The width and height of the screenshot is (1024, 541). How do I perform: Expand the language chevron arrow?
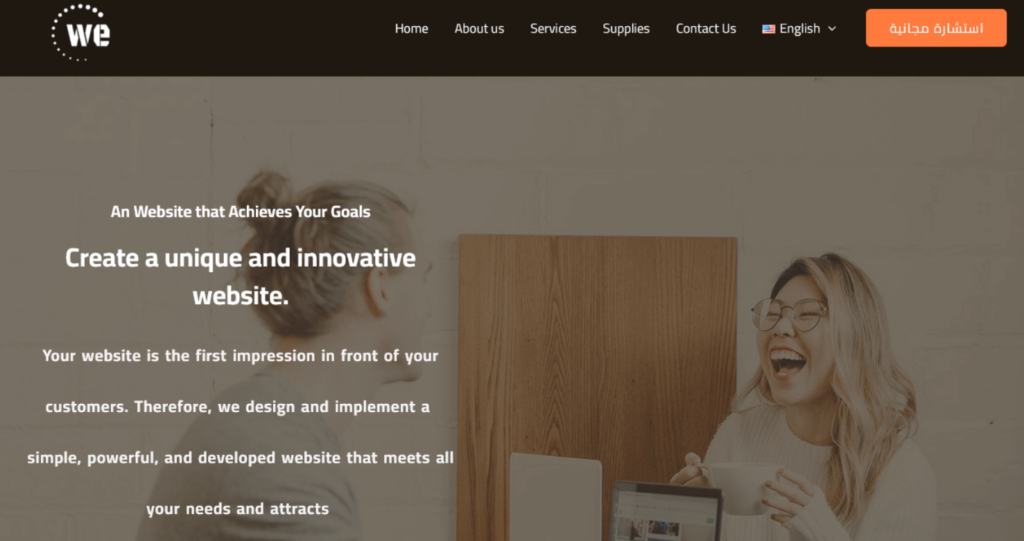(832, 29)
